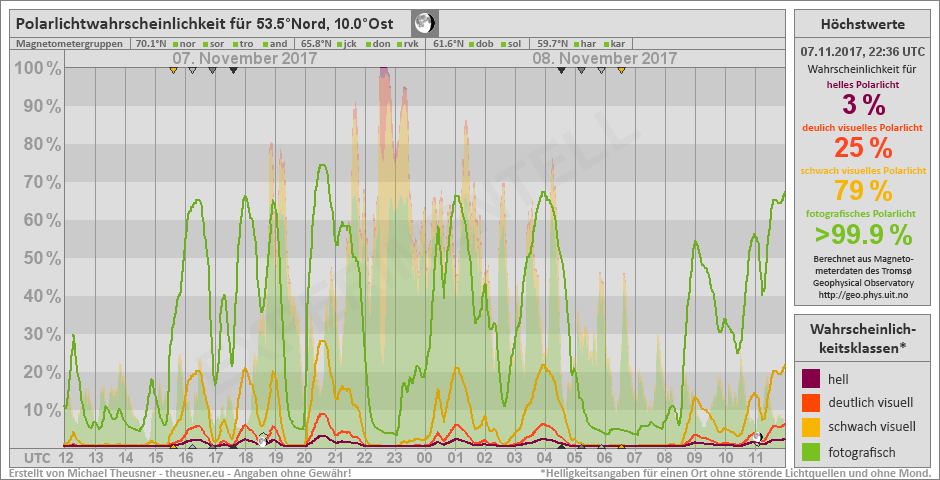Click the green 'dob' magnetometer station marker

point(472,44)
